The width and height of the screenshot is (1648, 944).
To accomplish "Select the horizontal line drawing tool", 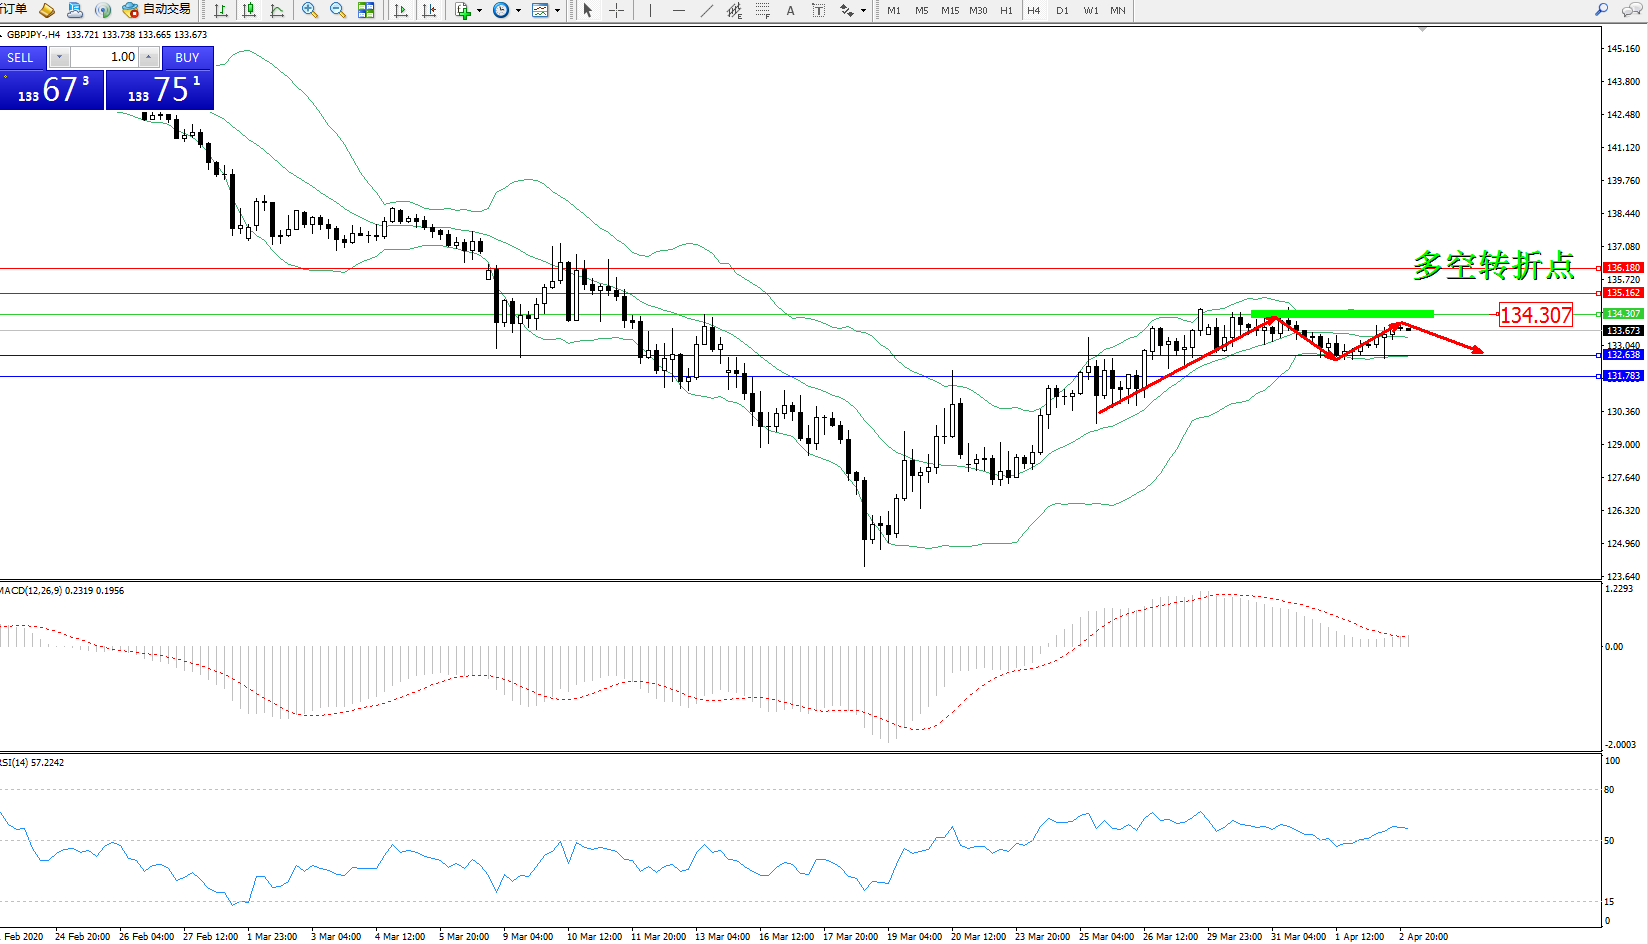I will click(679, 10).
